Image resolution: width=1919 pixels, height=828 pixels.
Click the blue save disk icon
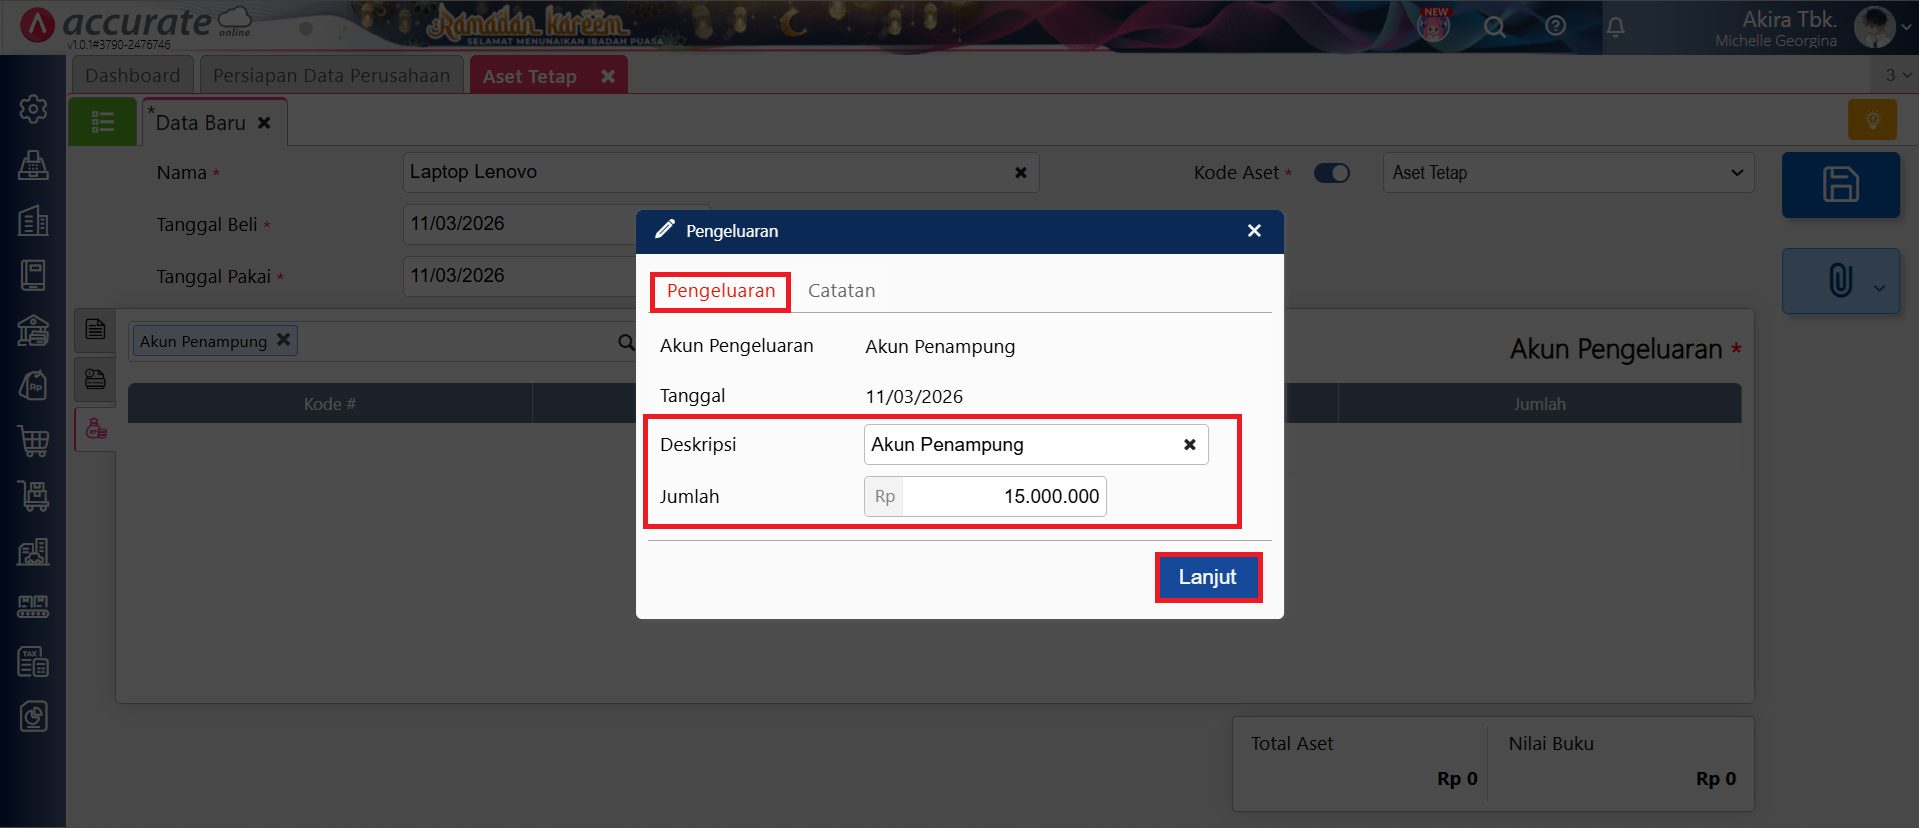[x=1840, y=185]
